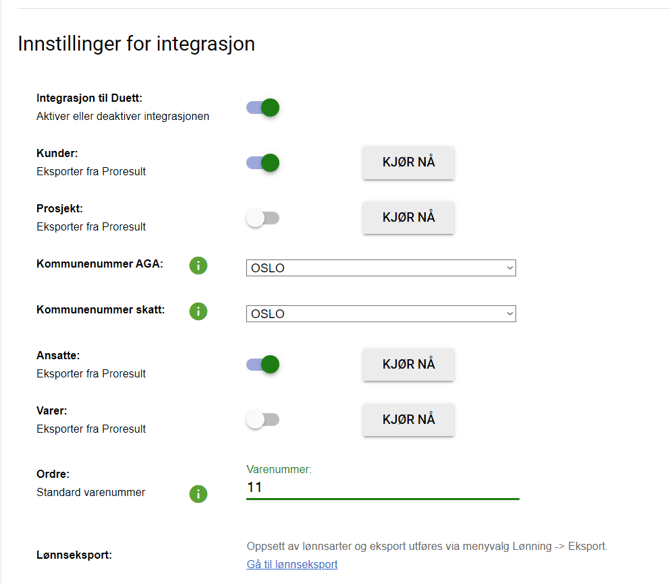Run Varer export with KJØR NÅ
Viewport: 670px width, 585px height.
pos(408,419)
